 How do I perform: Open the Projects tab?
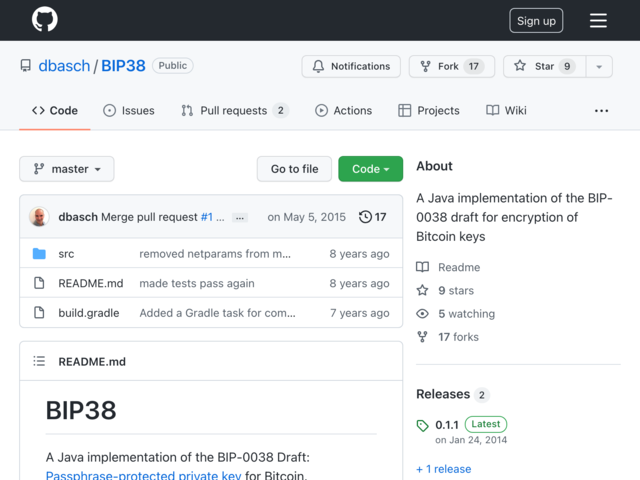[x=429, y=111]
